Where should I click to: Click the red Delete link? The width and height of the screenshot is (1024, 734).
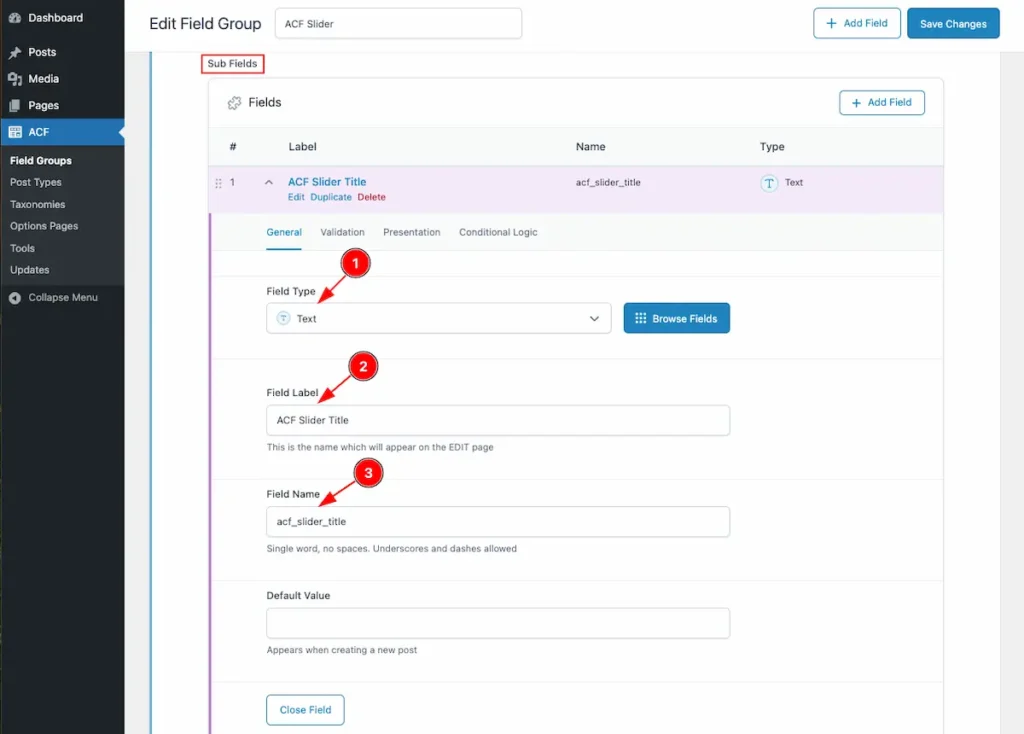tap(371, 197)
